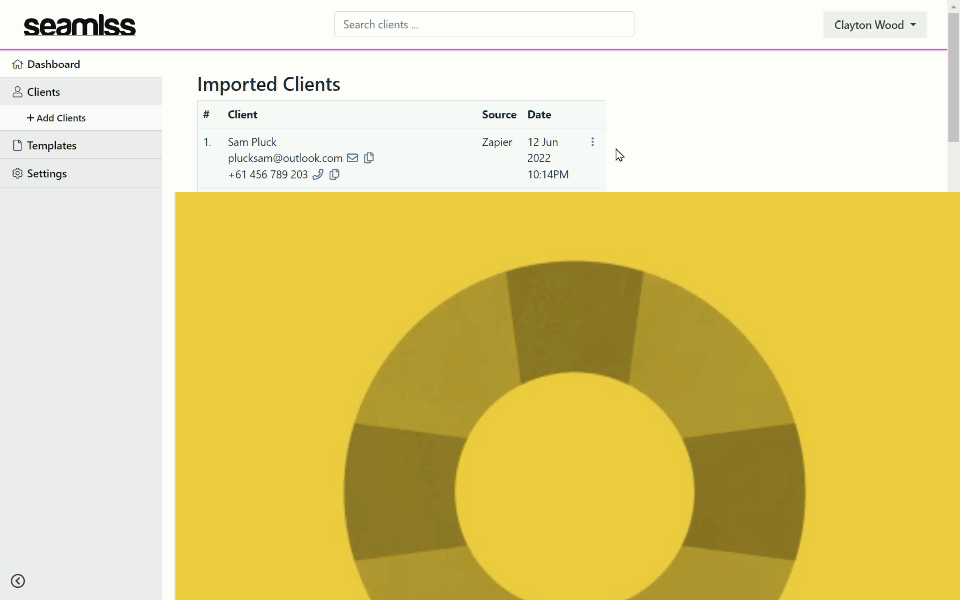Click the Settings gear icon
Image resolution: width=960 pixels, height=600 pixels.
point(17,173)
